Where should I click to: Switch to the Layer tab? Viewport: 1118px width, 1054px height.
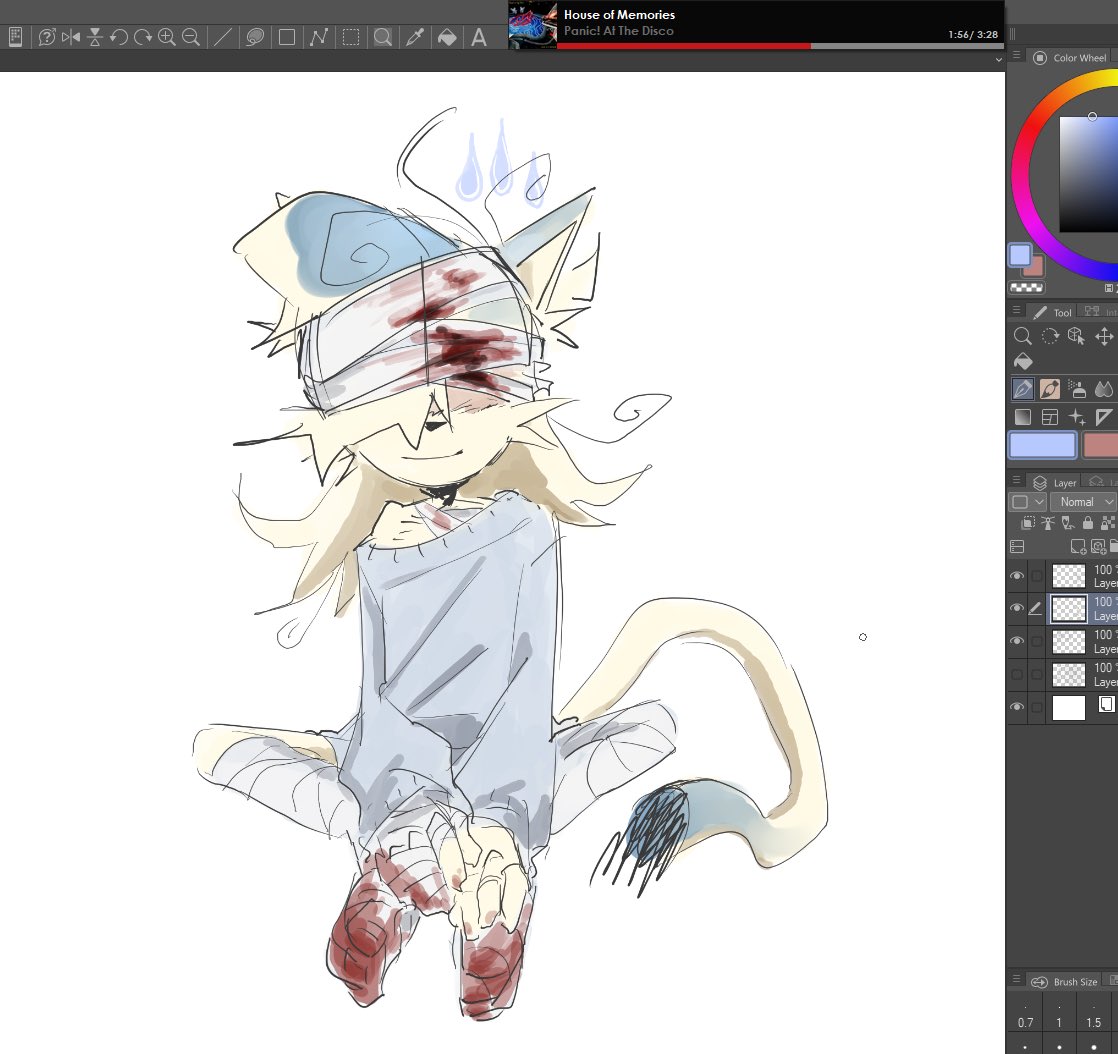click(x=1055, y=483)
